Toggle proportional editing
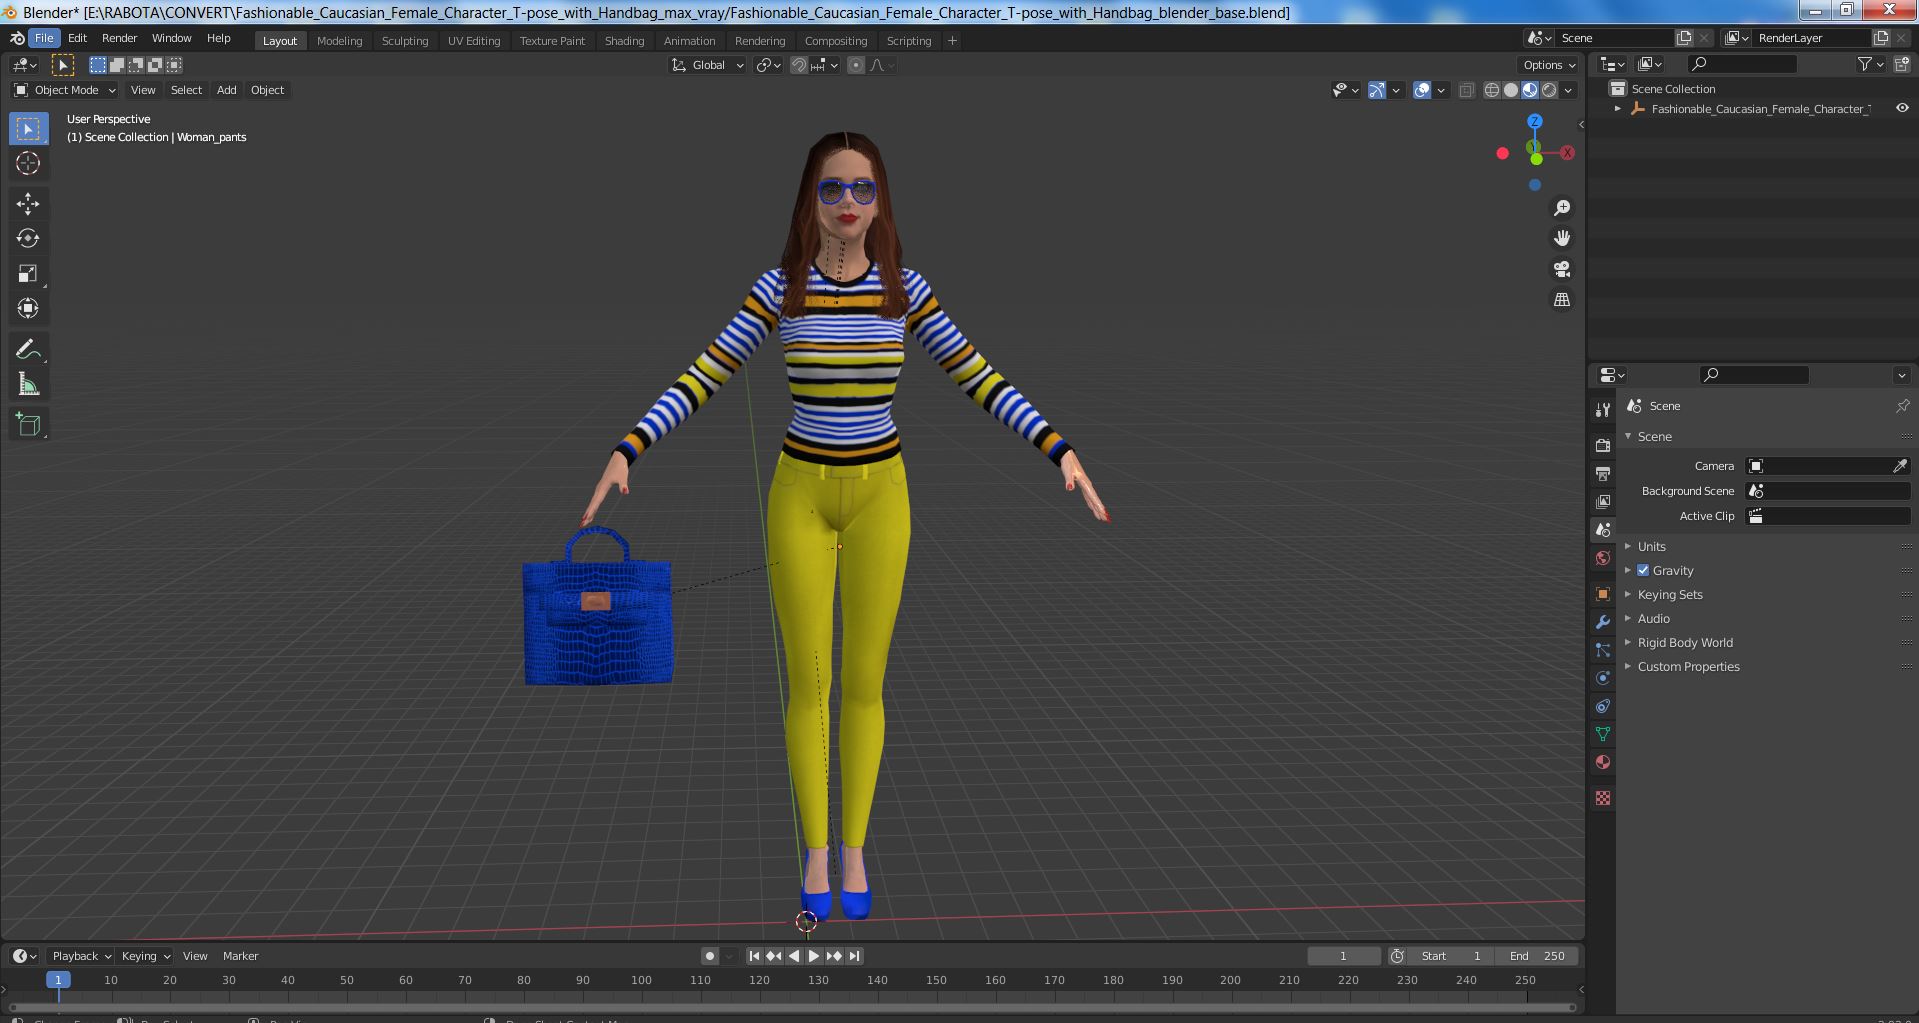The image size is (1919, 1023). coord(856,65)
